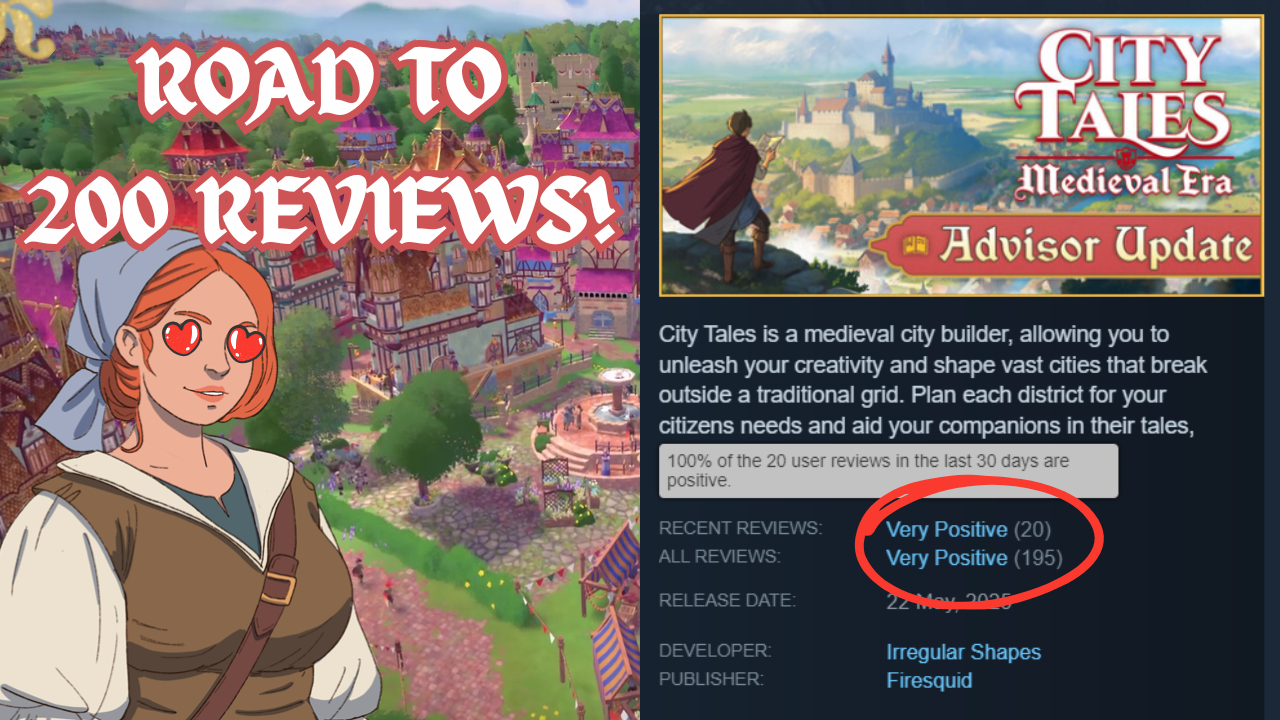Open developer Irregular Shapes page

[x=963, y=652]
